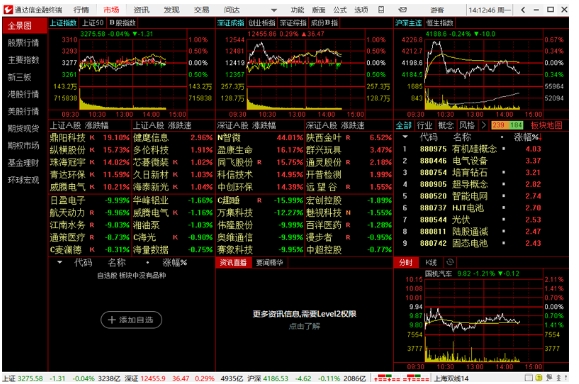Screen dimensions: 579x384
Task: Switch to the 创业板指 index tab
Action: click(262, 23)
